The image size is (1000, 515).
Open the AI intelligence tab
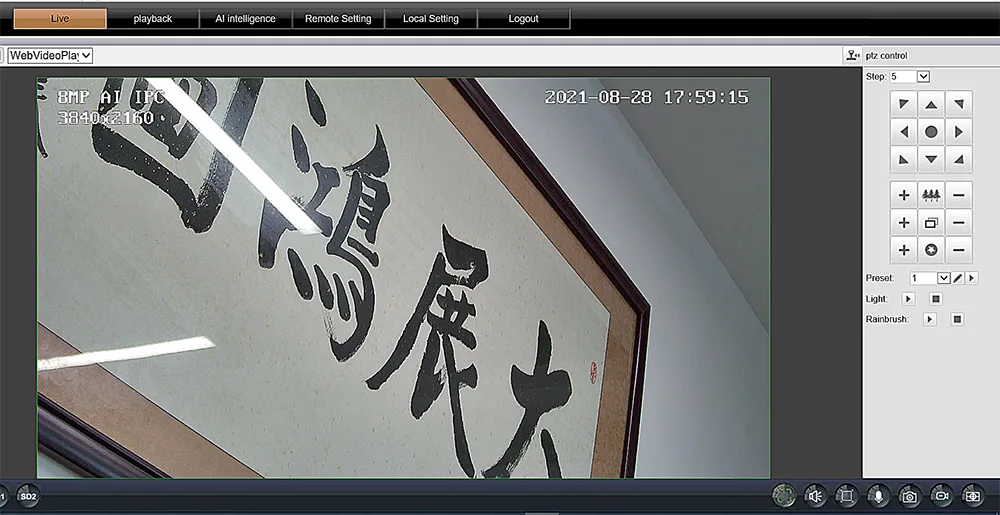pyautogui.click(x=246, y=18)
